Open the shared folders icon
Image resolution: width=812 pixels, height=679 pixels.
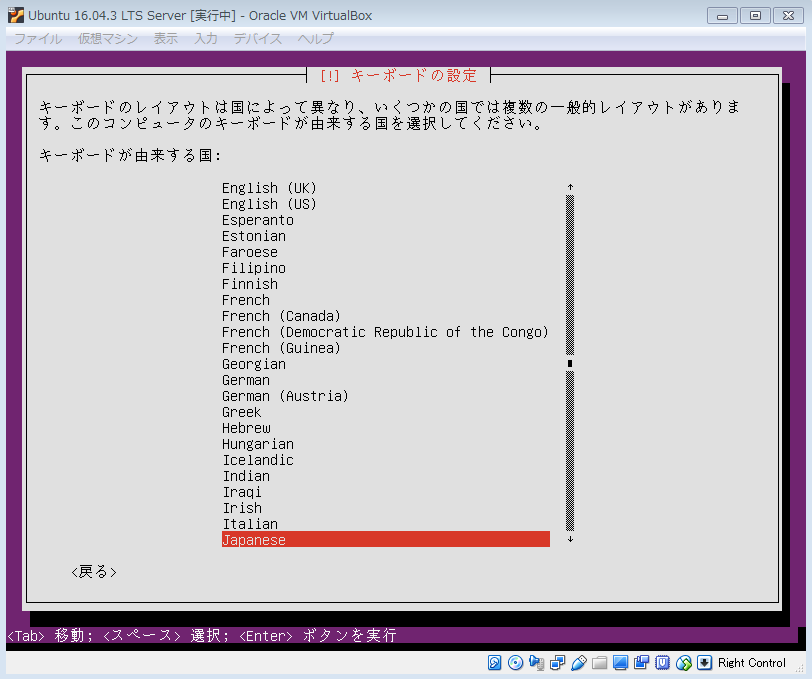point(600,663)
